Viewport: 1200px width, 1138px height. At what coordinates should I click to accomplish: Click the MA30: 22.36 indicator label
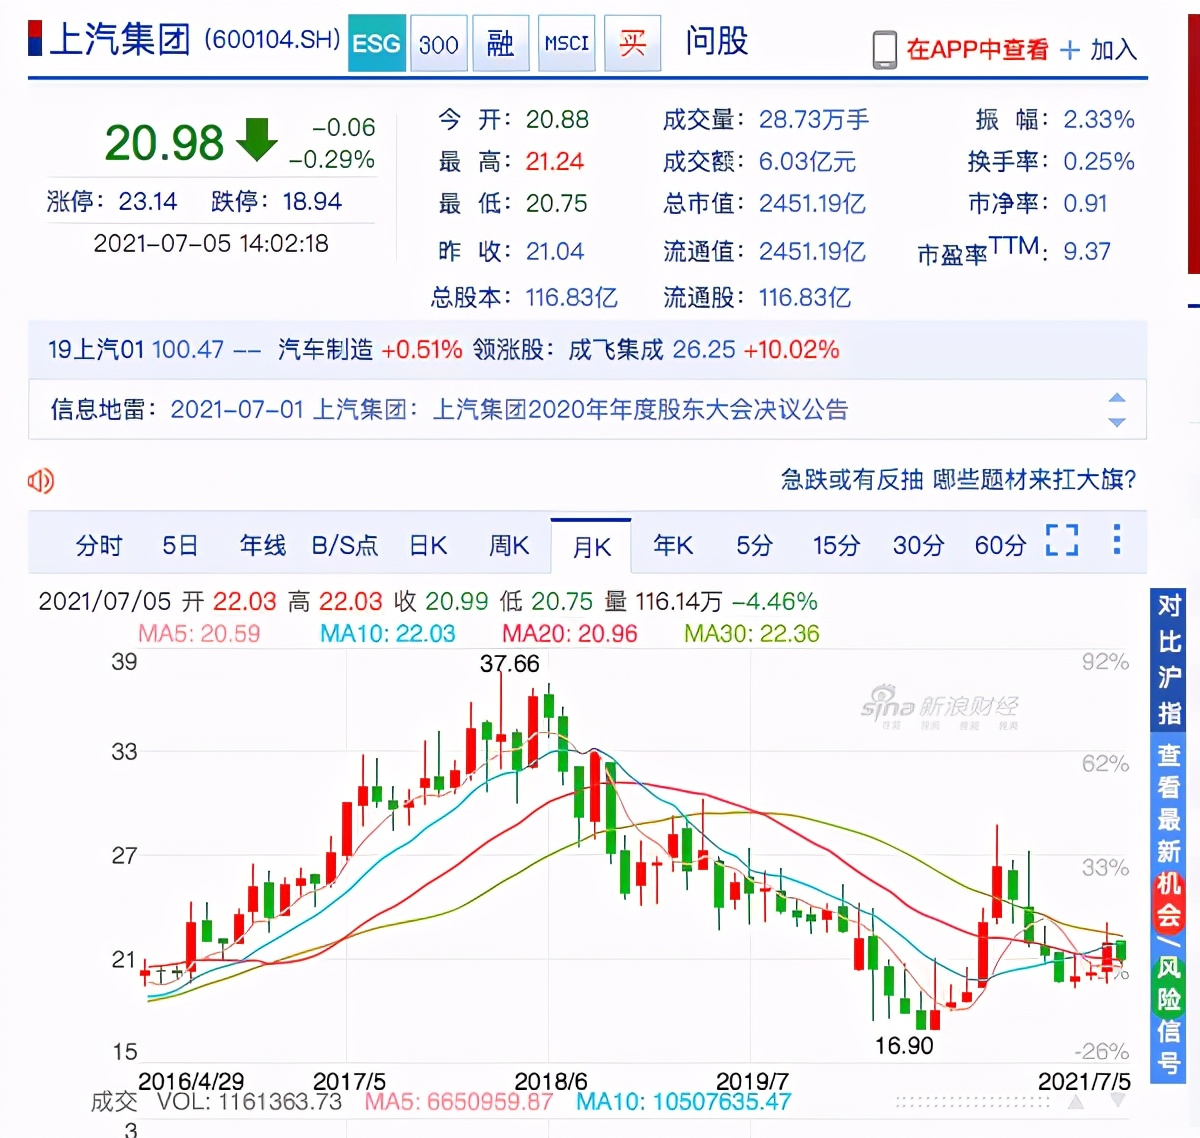coord(752,634)
